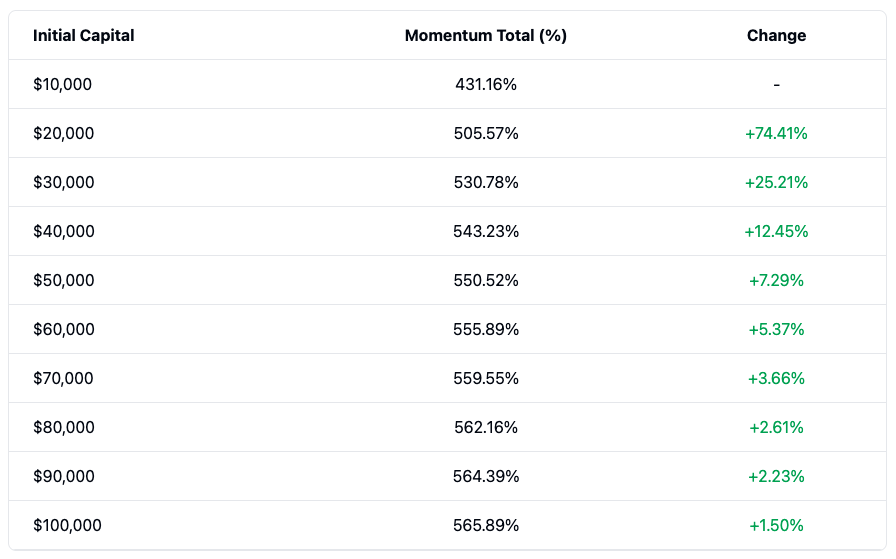Select the +25.21% change cell
The image size is (896, 559).
776,183
